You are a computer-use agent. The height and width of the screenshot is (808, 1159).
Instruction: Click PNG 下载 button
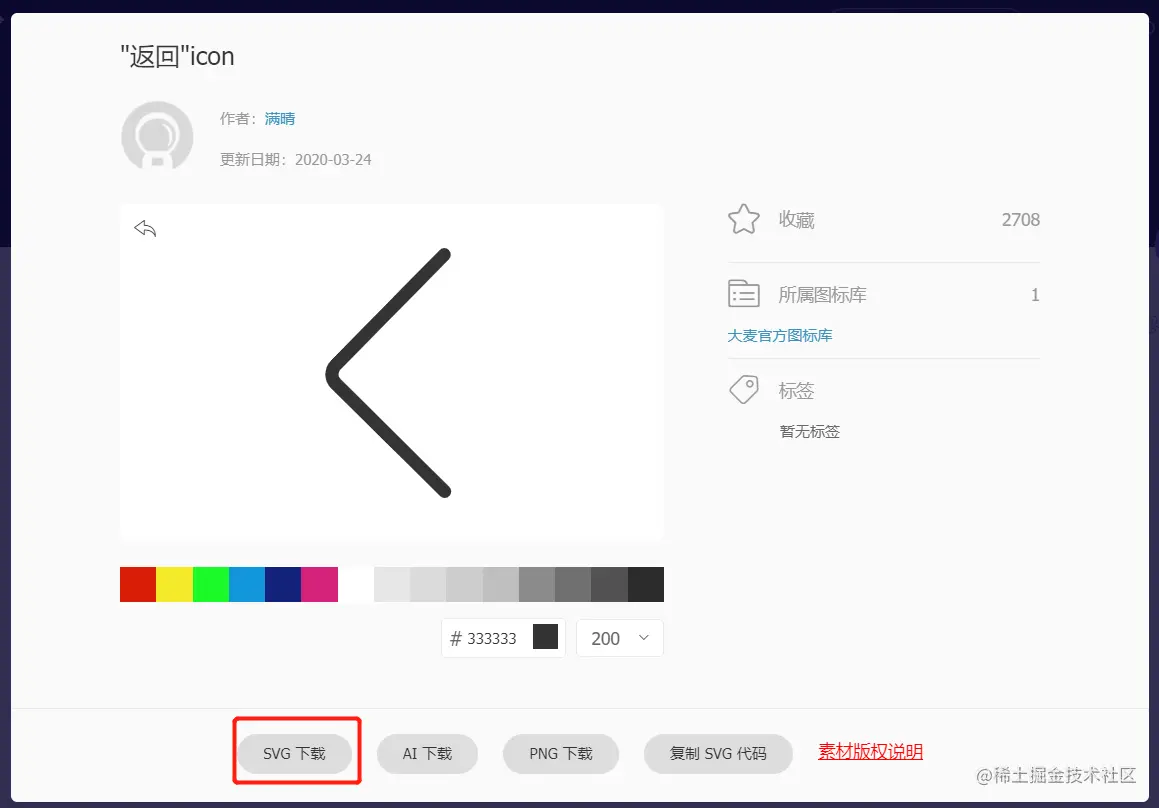561,753
